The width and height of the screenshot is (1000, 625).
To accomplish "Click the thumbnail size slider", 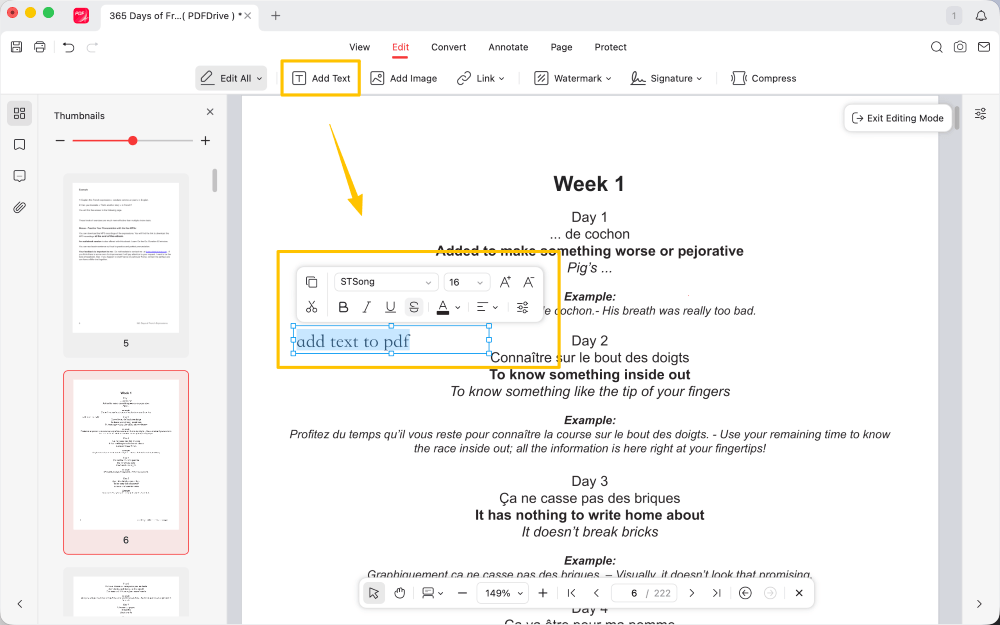I will (133, 141).
